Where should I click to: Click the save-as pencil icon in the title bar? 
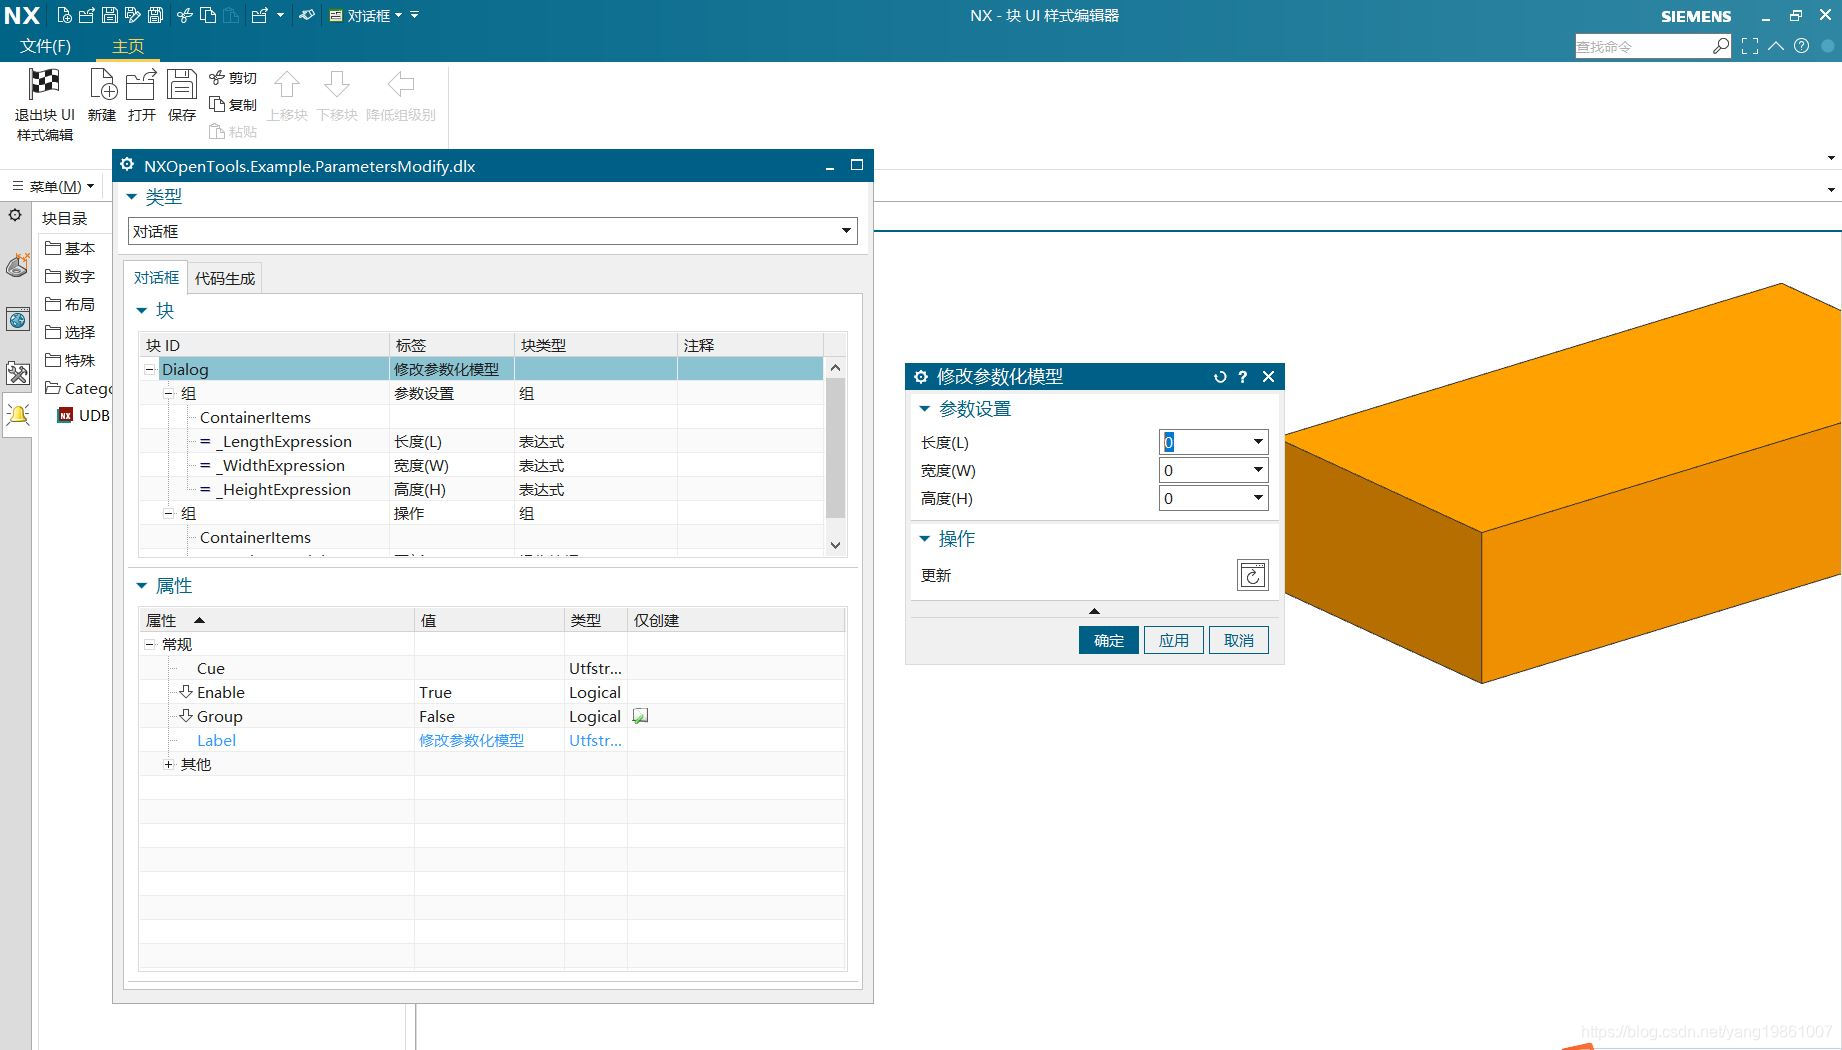pos(132,15)
